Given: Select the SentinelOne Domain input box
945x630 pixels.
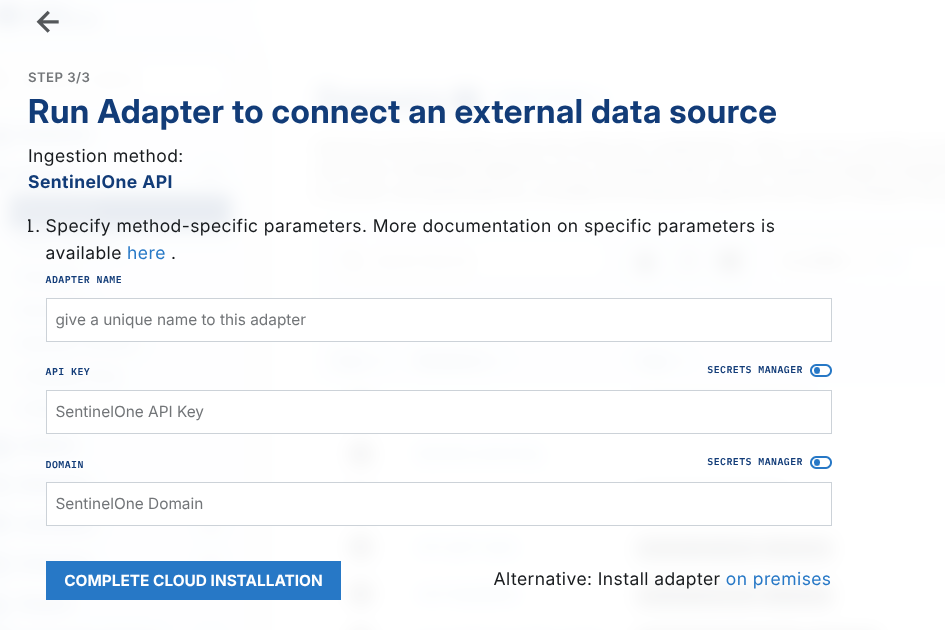Looking at the screenshot, I should [438, 504].
